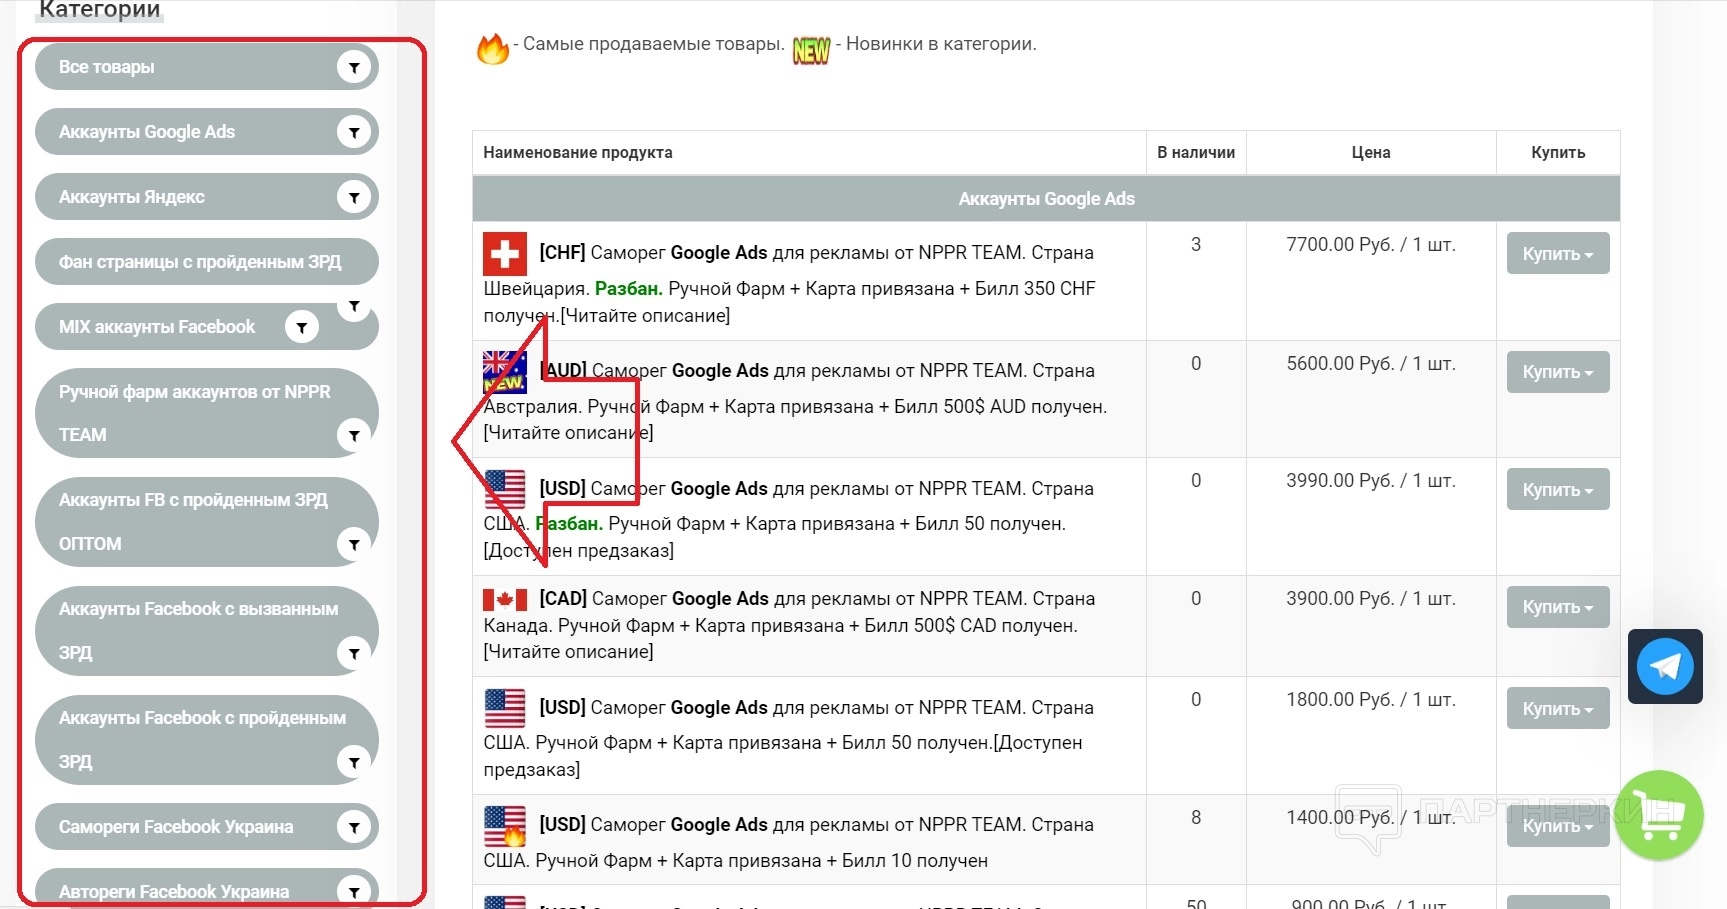
Task: Click the filter icon on Самореги Facebook Украина
Action: [353, 827]
